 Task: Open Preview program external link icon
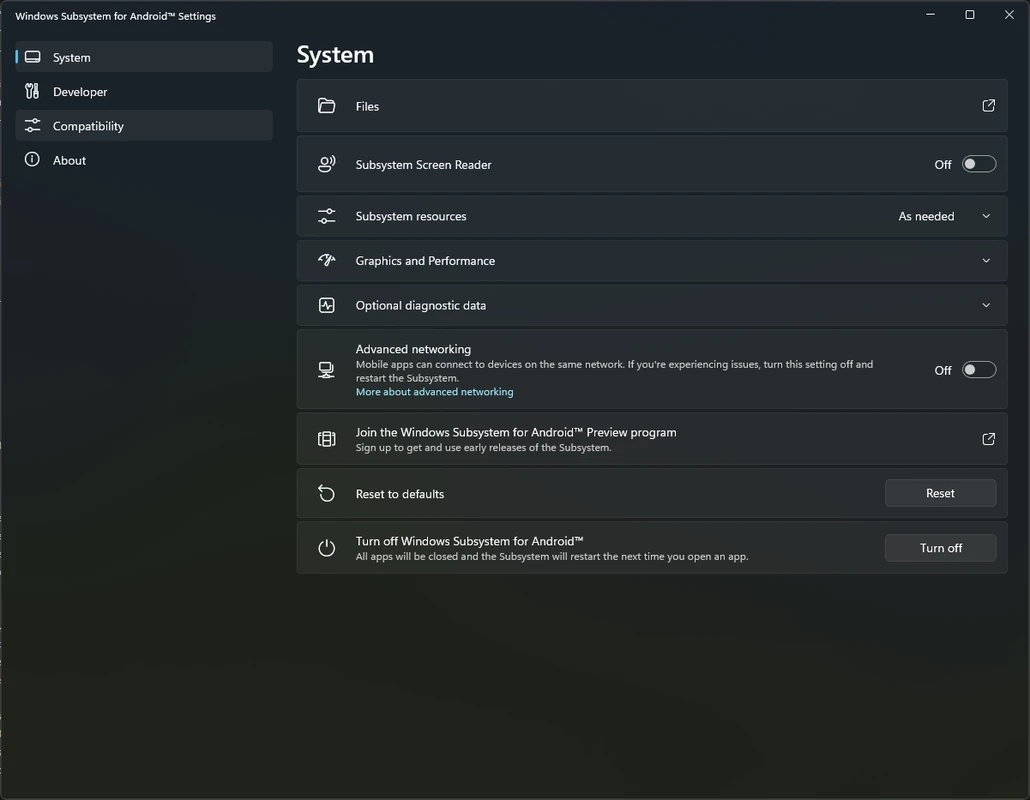(x=988, y=439)
